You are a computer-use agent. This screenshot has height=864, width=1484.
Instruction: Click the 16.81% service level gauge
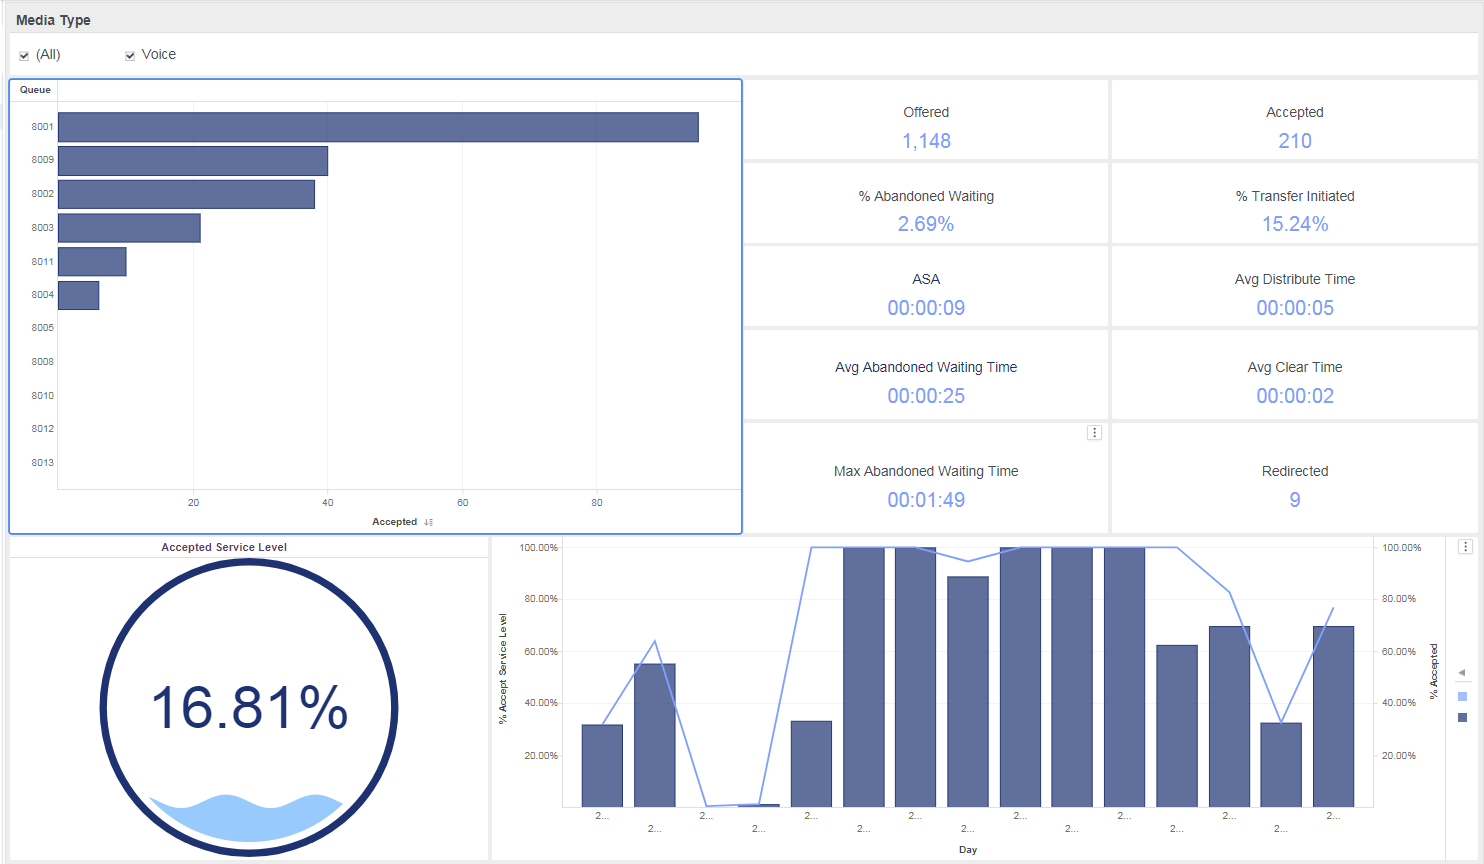pos(249,708)
